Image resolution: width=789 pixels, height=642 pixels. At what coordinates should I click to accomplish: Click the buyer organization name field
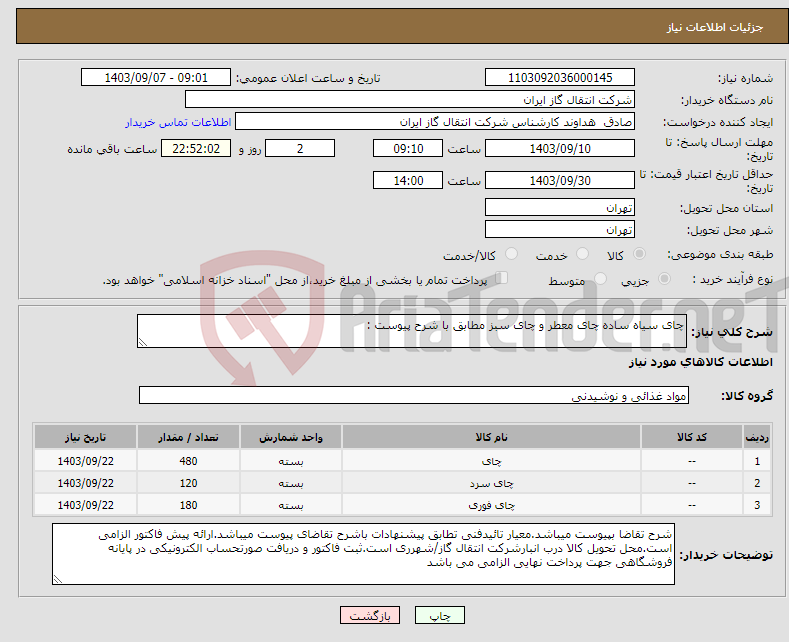(410, 100)
